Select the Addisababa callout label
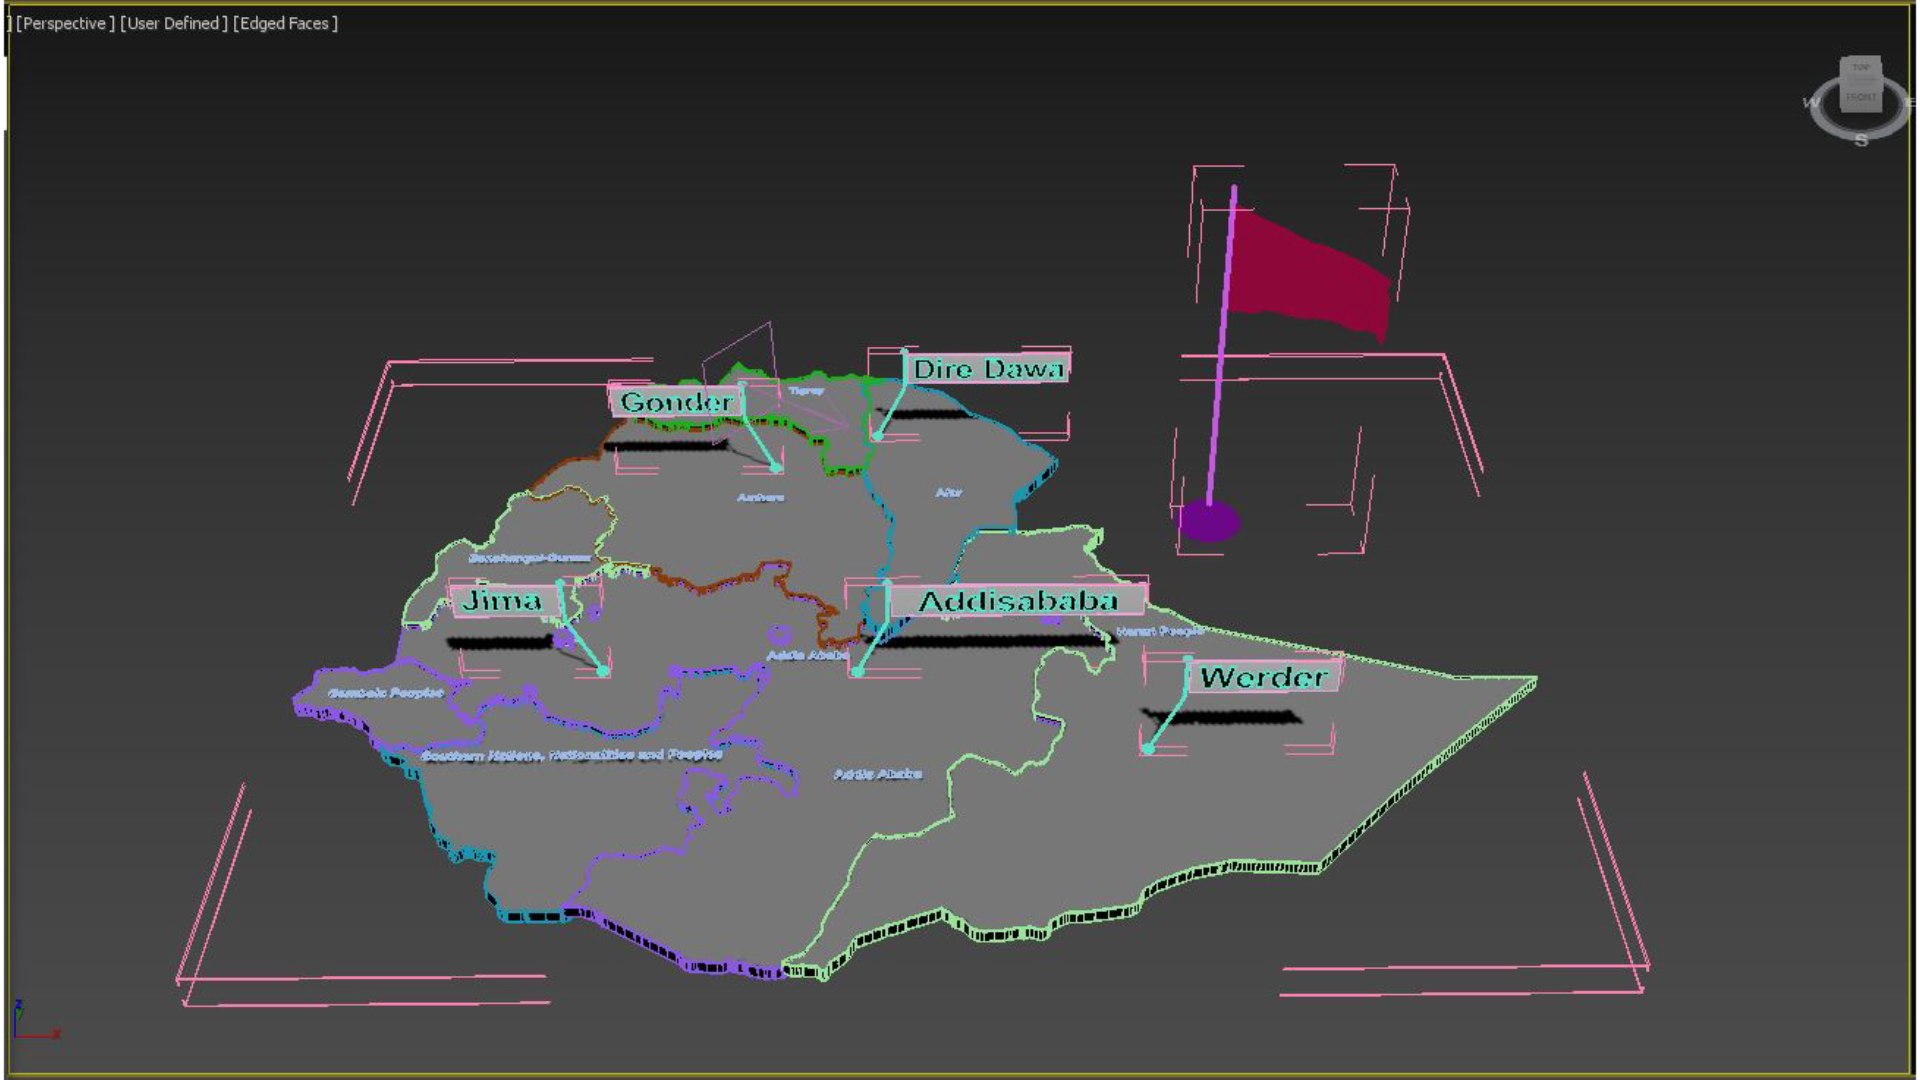The image size is (1920, 1080). tap(1017, 601)
